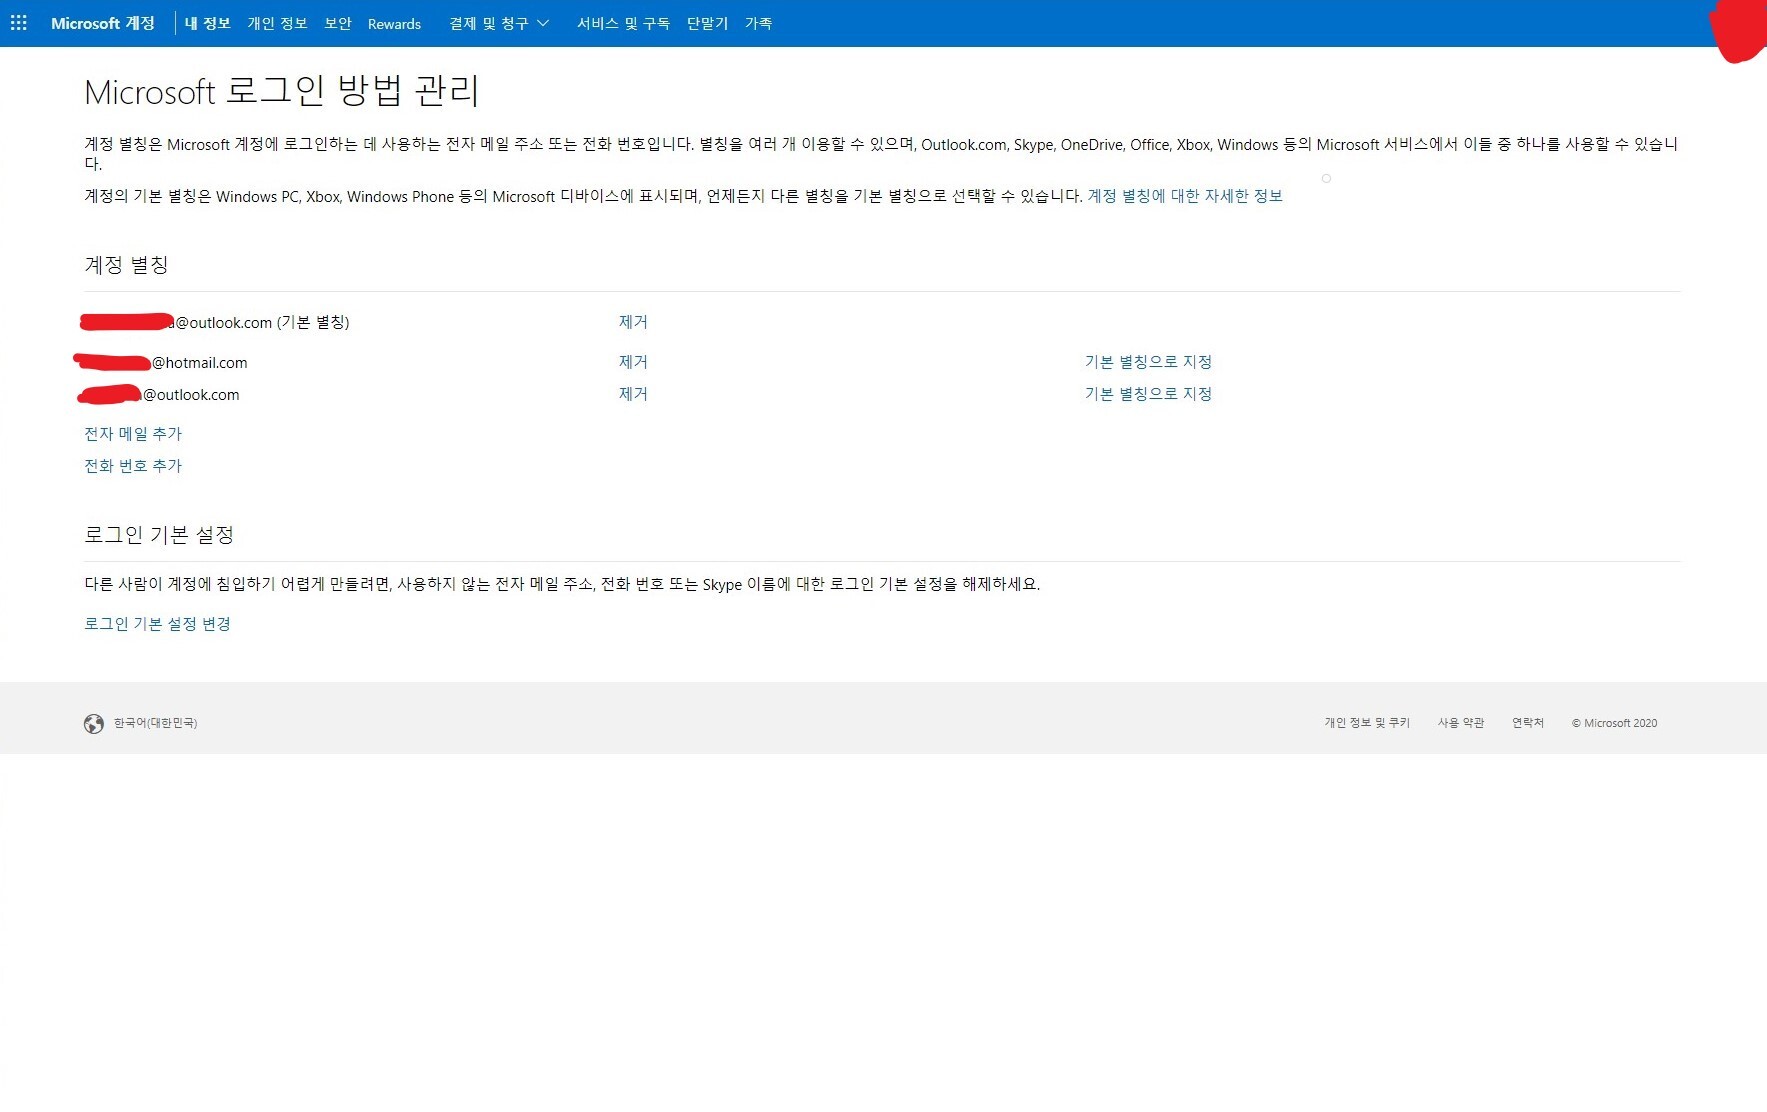1767x1112 pixels.
Task: Open 사용 약관 footer link
Action: (x=1461, y=723)
